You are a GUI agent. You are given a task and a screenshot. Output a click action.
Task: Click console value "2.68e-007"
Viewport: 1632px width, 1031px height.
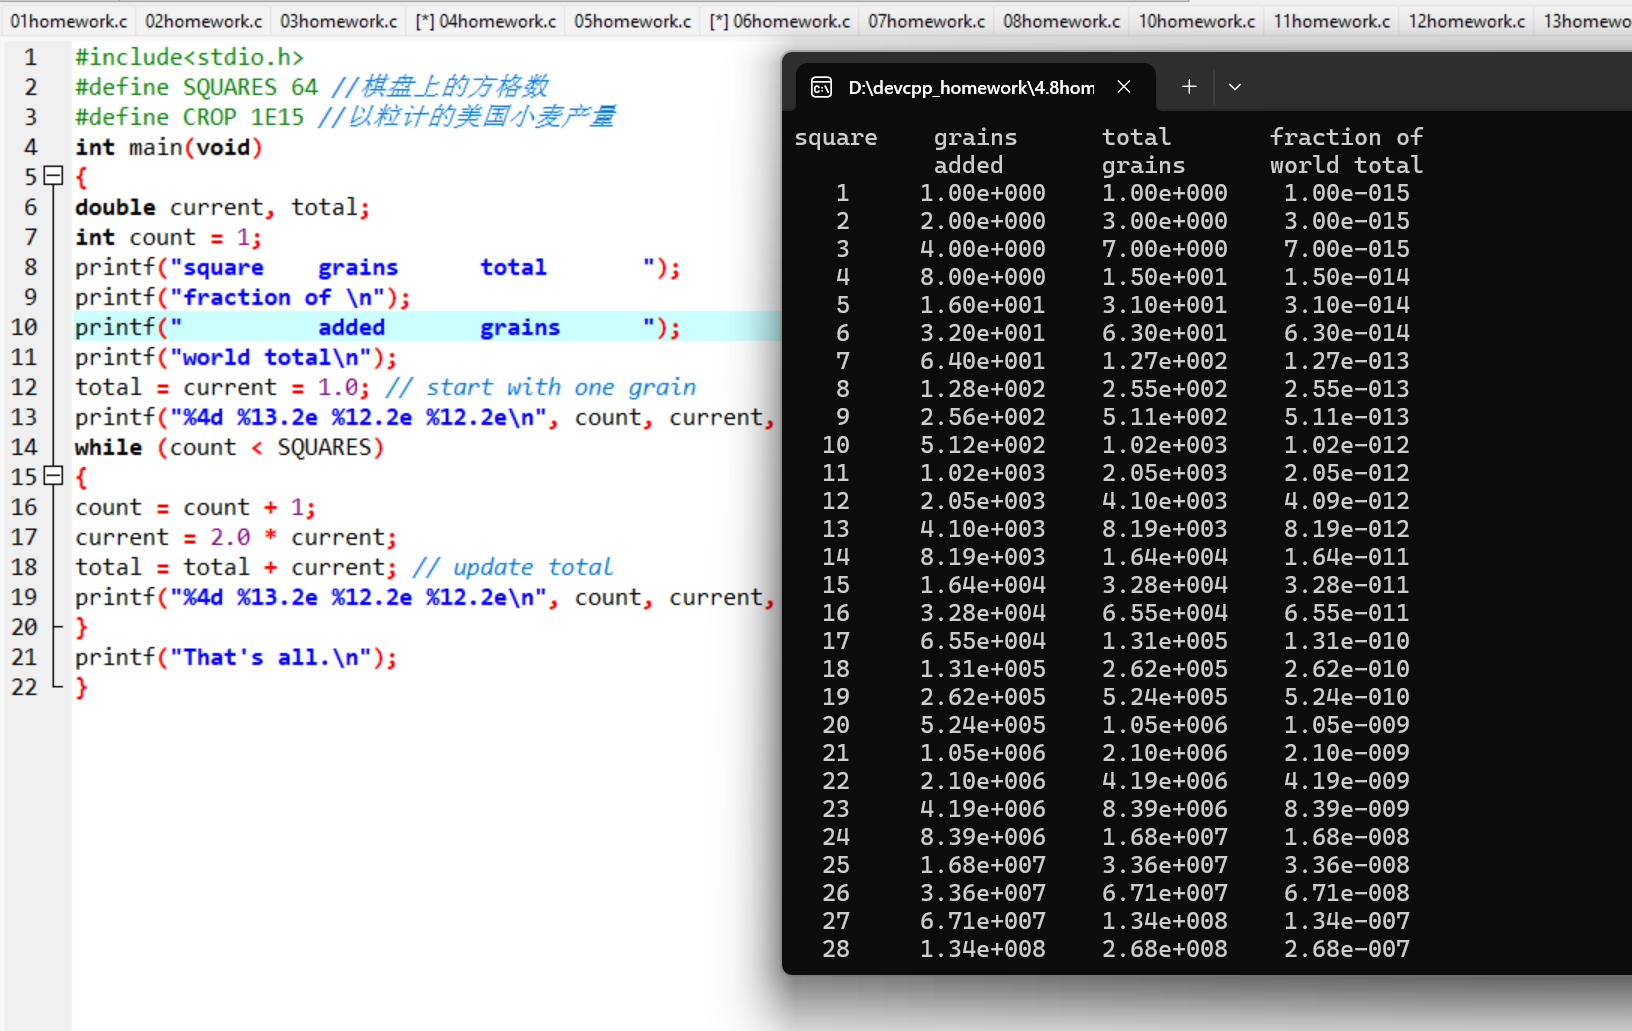1347,949
